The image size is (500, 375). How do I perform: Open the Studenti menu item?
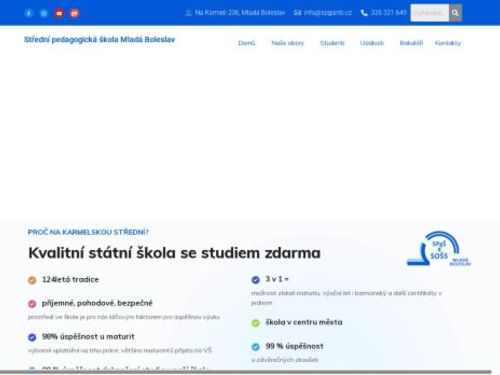(x=332, y=43)
